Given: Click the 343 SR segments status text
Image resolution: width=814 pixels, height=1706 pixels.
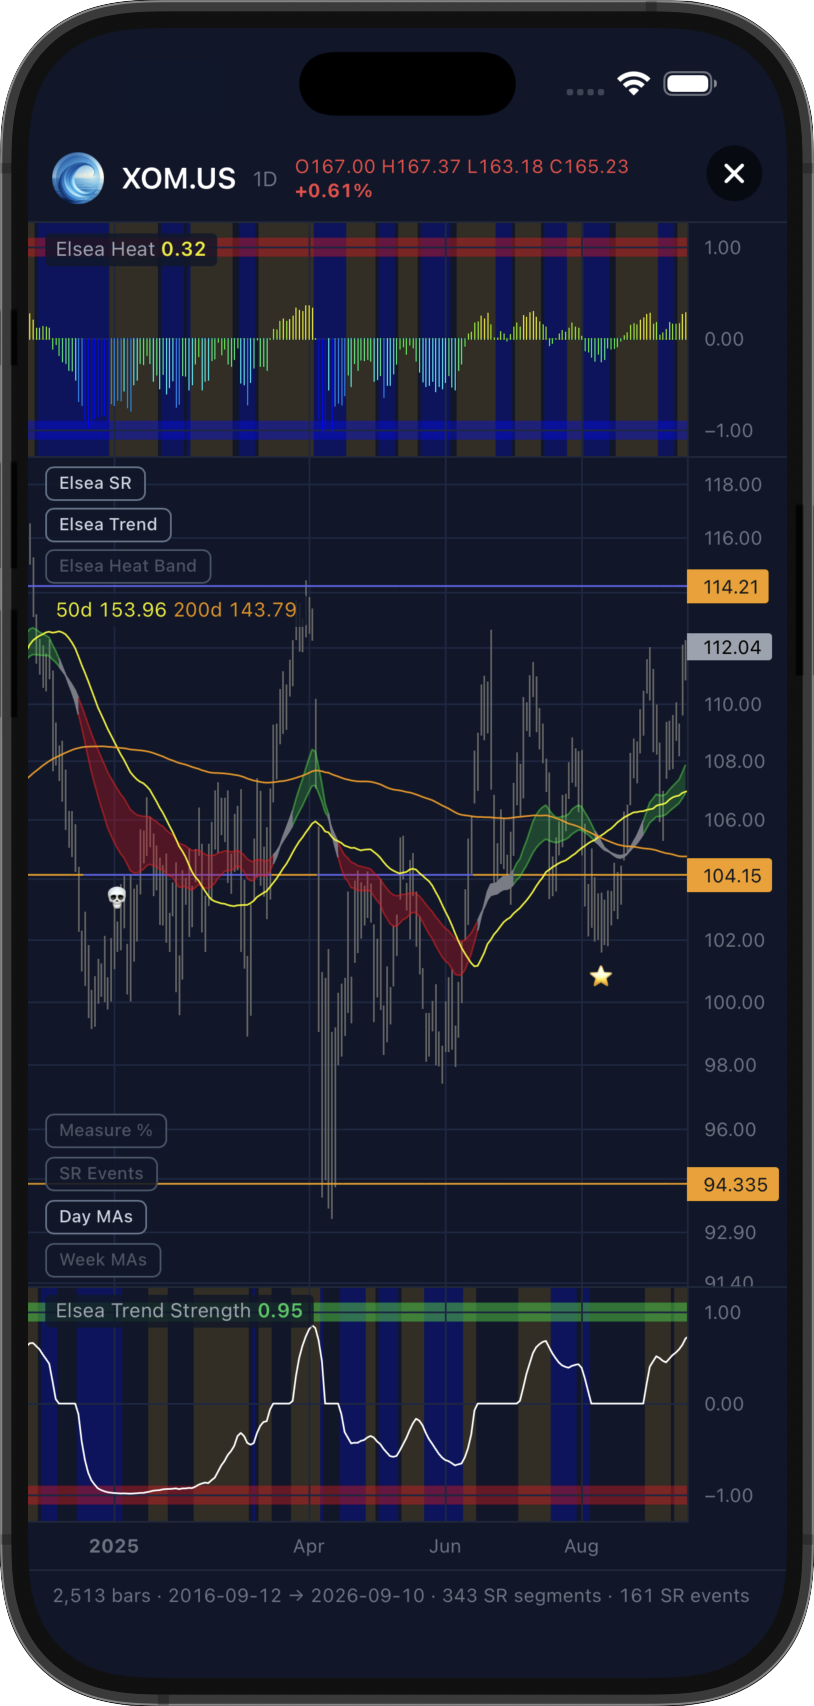Looking at the screenshot, I should 522,1596.
